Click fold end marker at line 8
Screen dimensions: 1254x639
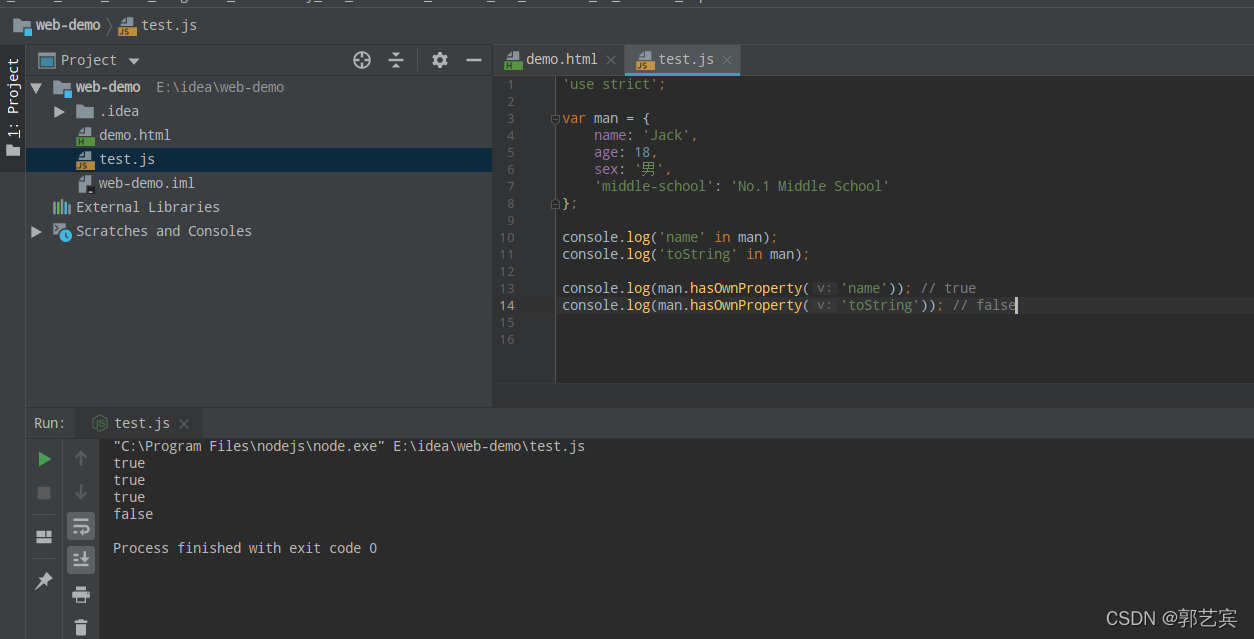pos(555,204)
